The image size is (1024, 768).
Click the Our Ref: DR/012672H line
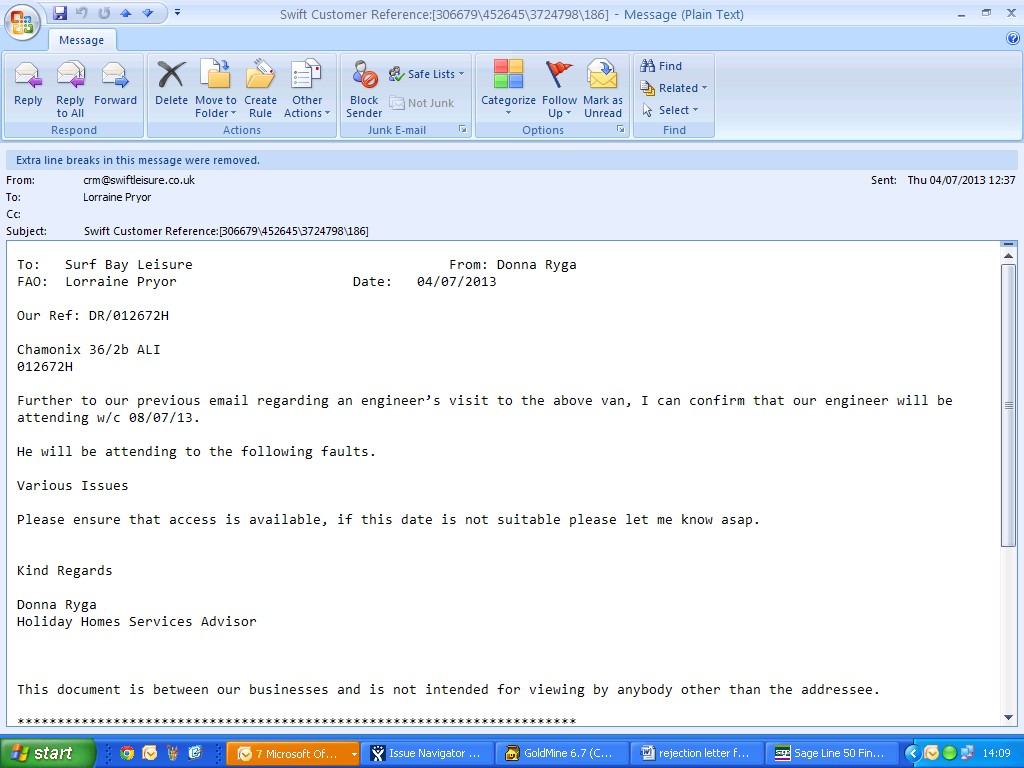(x=93, y=315)
